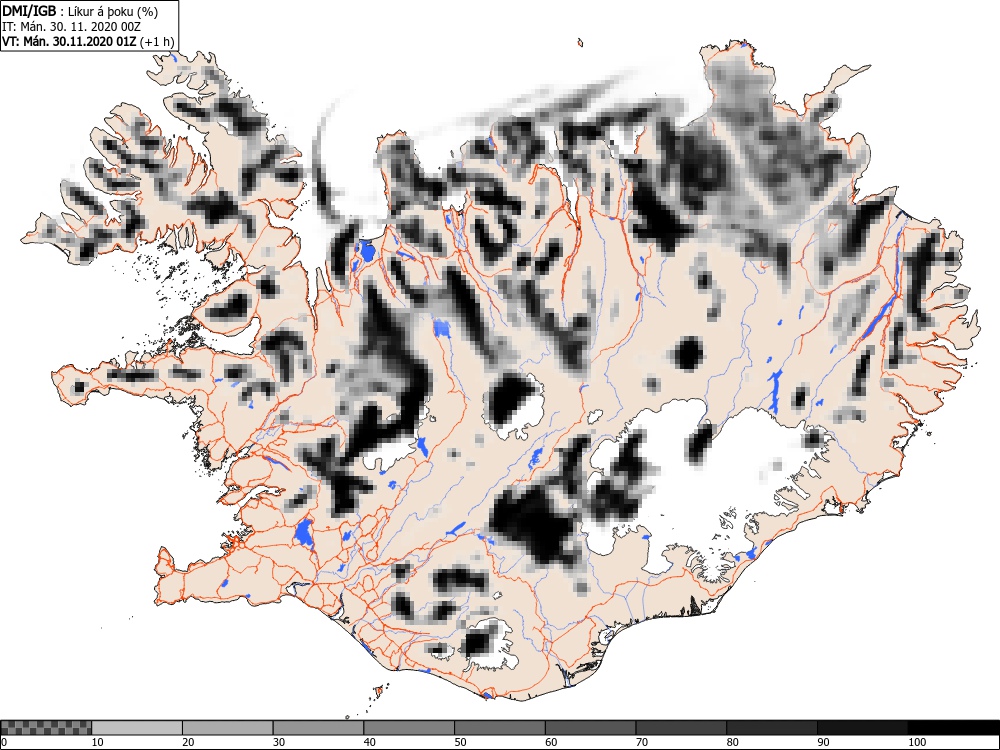Click the 40–50% legend color segment
The height and width of the screenshot is (750, 1000).
tap(409, 728)
